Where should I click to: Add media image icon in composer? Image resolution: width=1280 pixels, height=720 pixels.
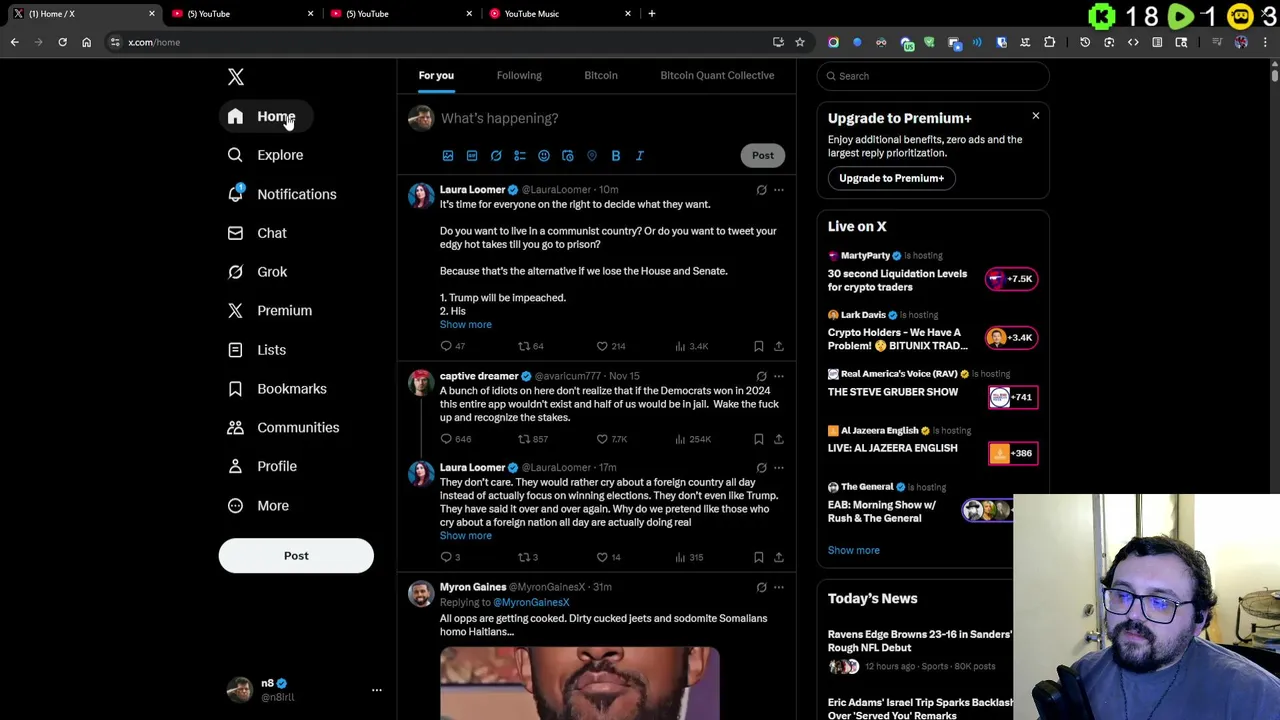[x=448, y=156]
